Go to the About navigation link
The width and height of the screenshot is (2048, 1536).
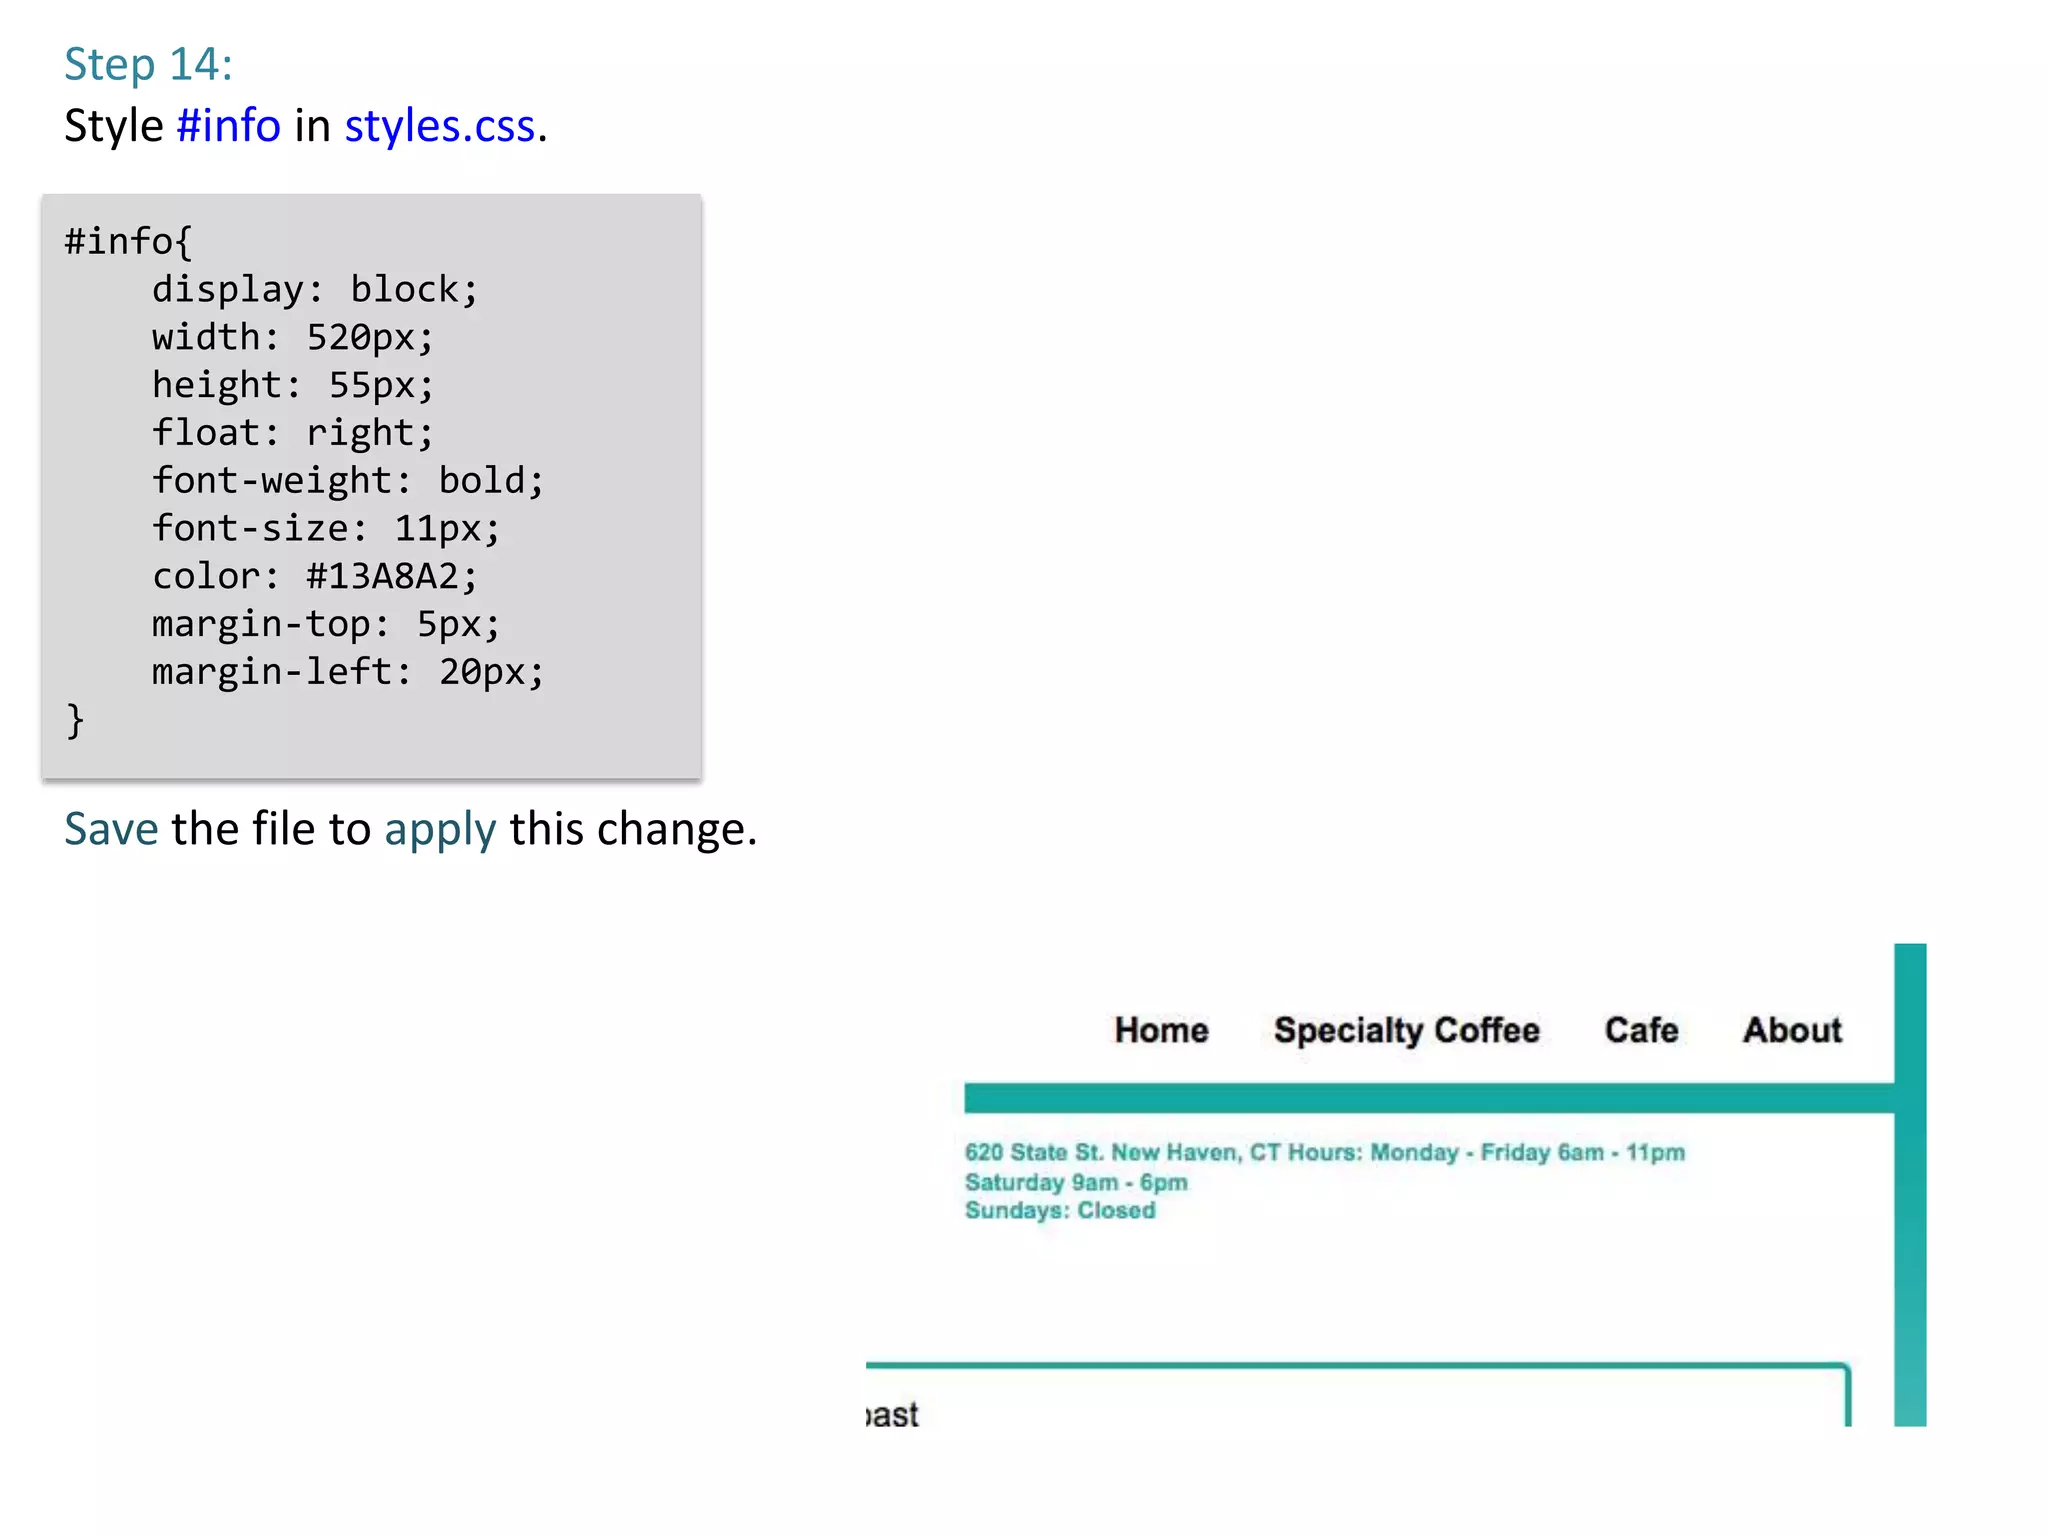coord(1792,1030)
